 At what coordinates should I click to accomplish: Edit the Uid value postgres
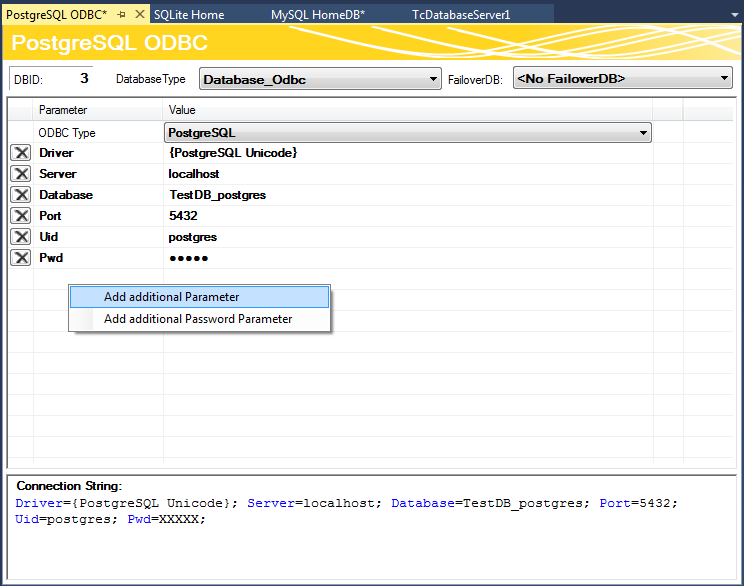click(408, 237)
